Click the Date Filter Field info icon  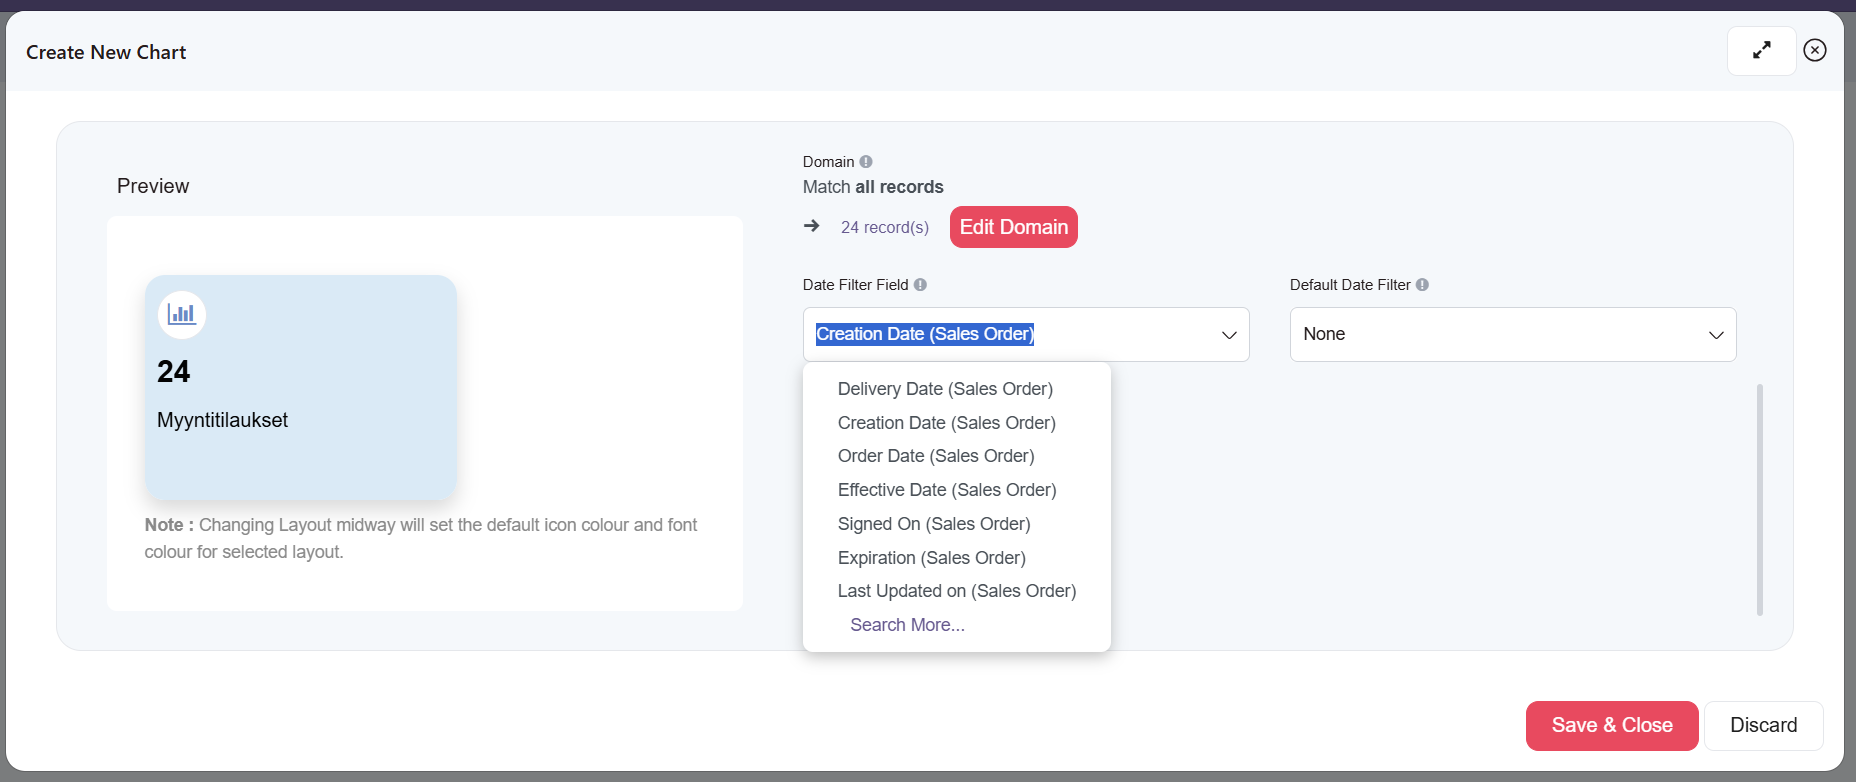920,285
